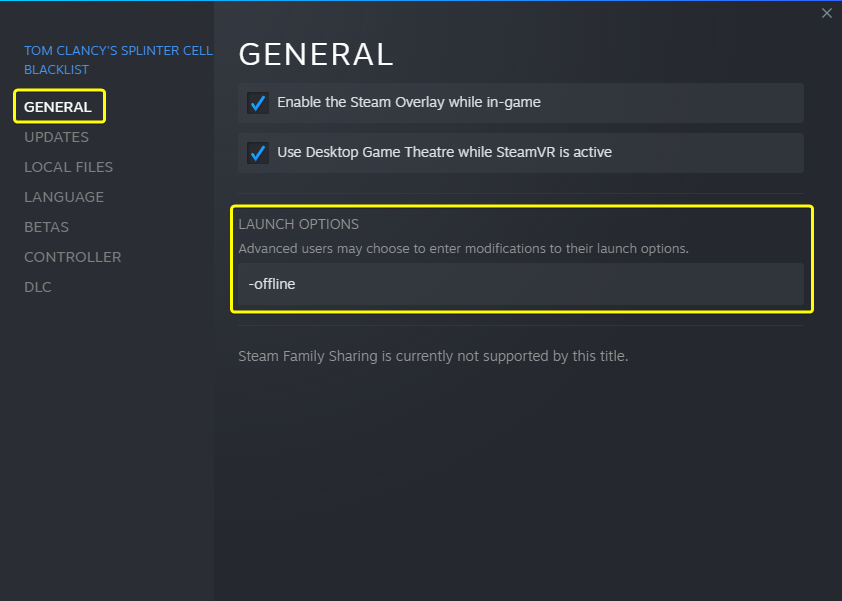Close the game properties window
The height and width of the screenshot is (601, 842).
[x=826, y=13]
